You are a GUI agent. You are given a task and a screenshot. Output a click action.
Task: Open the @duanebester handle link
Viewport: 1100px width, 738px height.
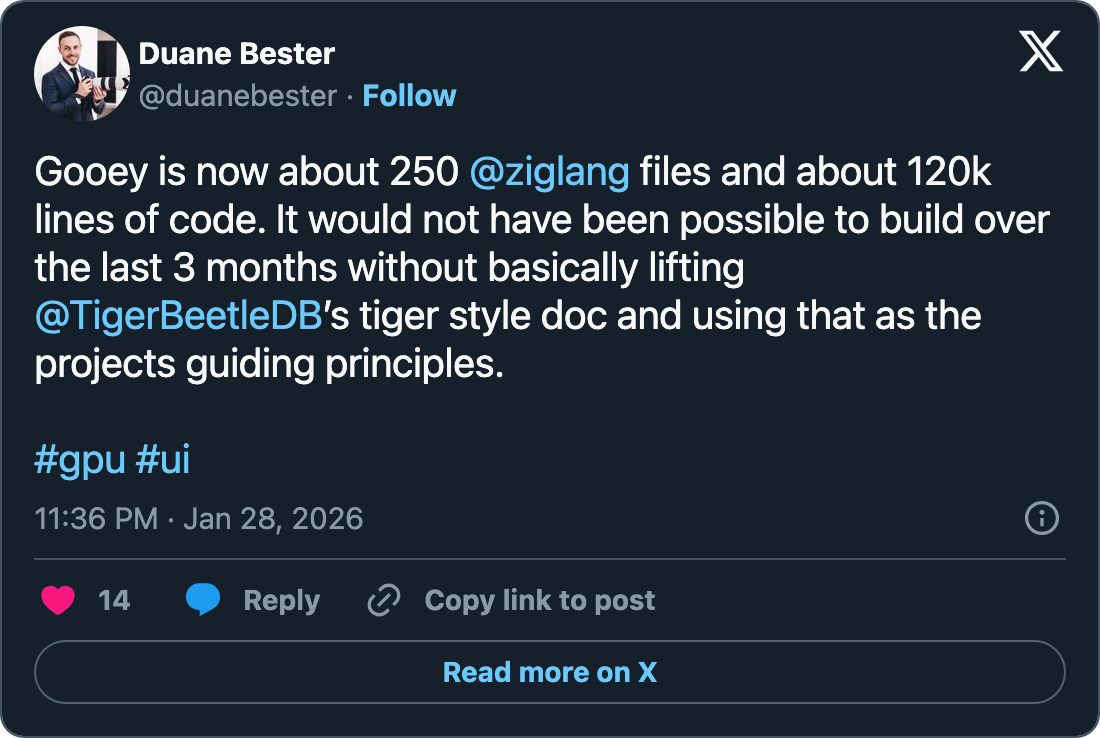tap(238, 96)
